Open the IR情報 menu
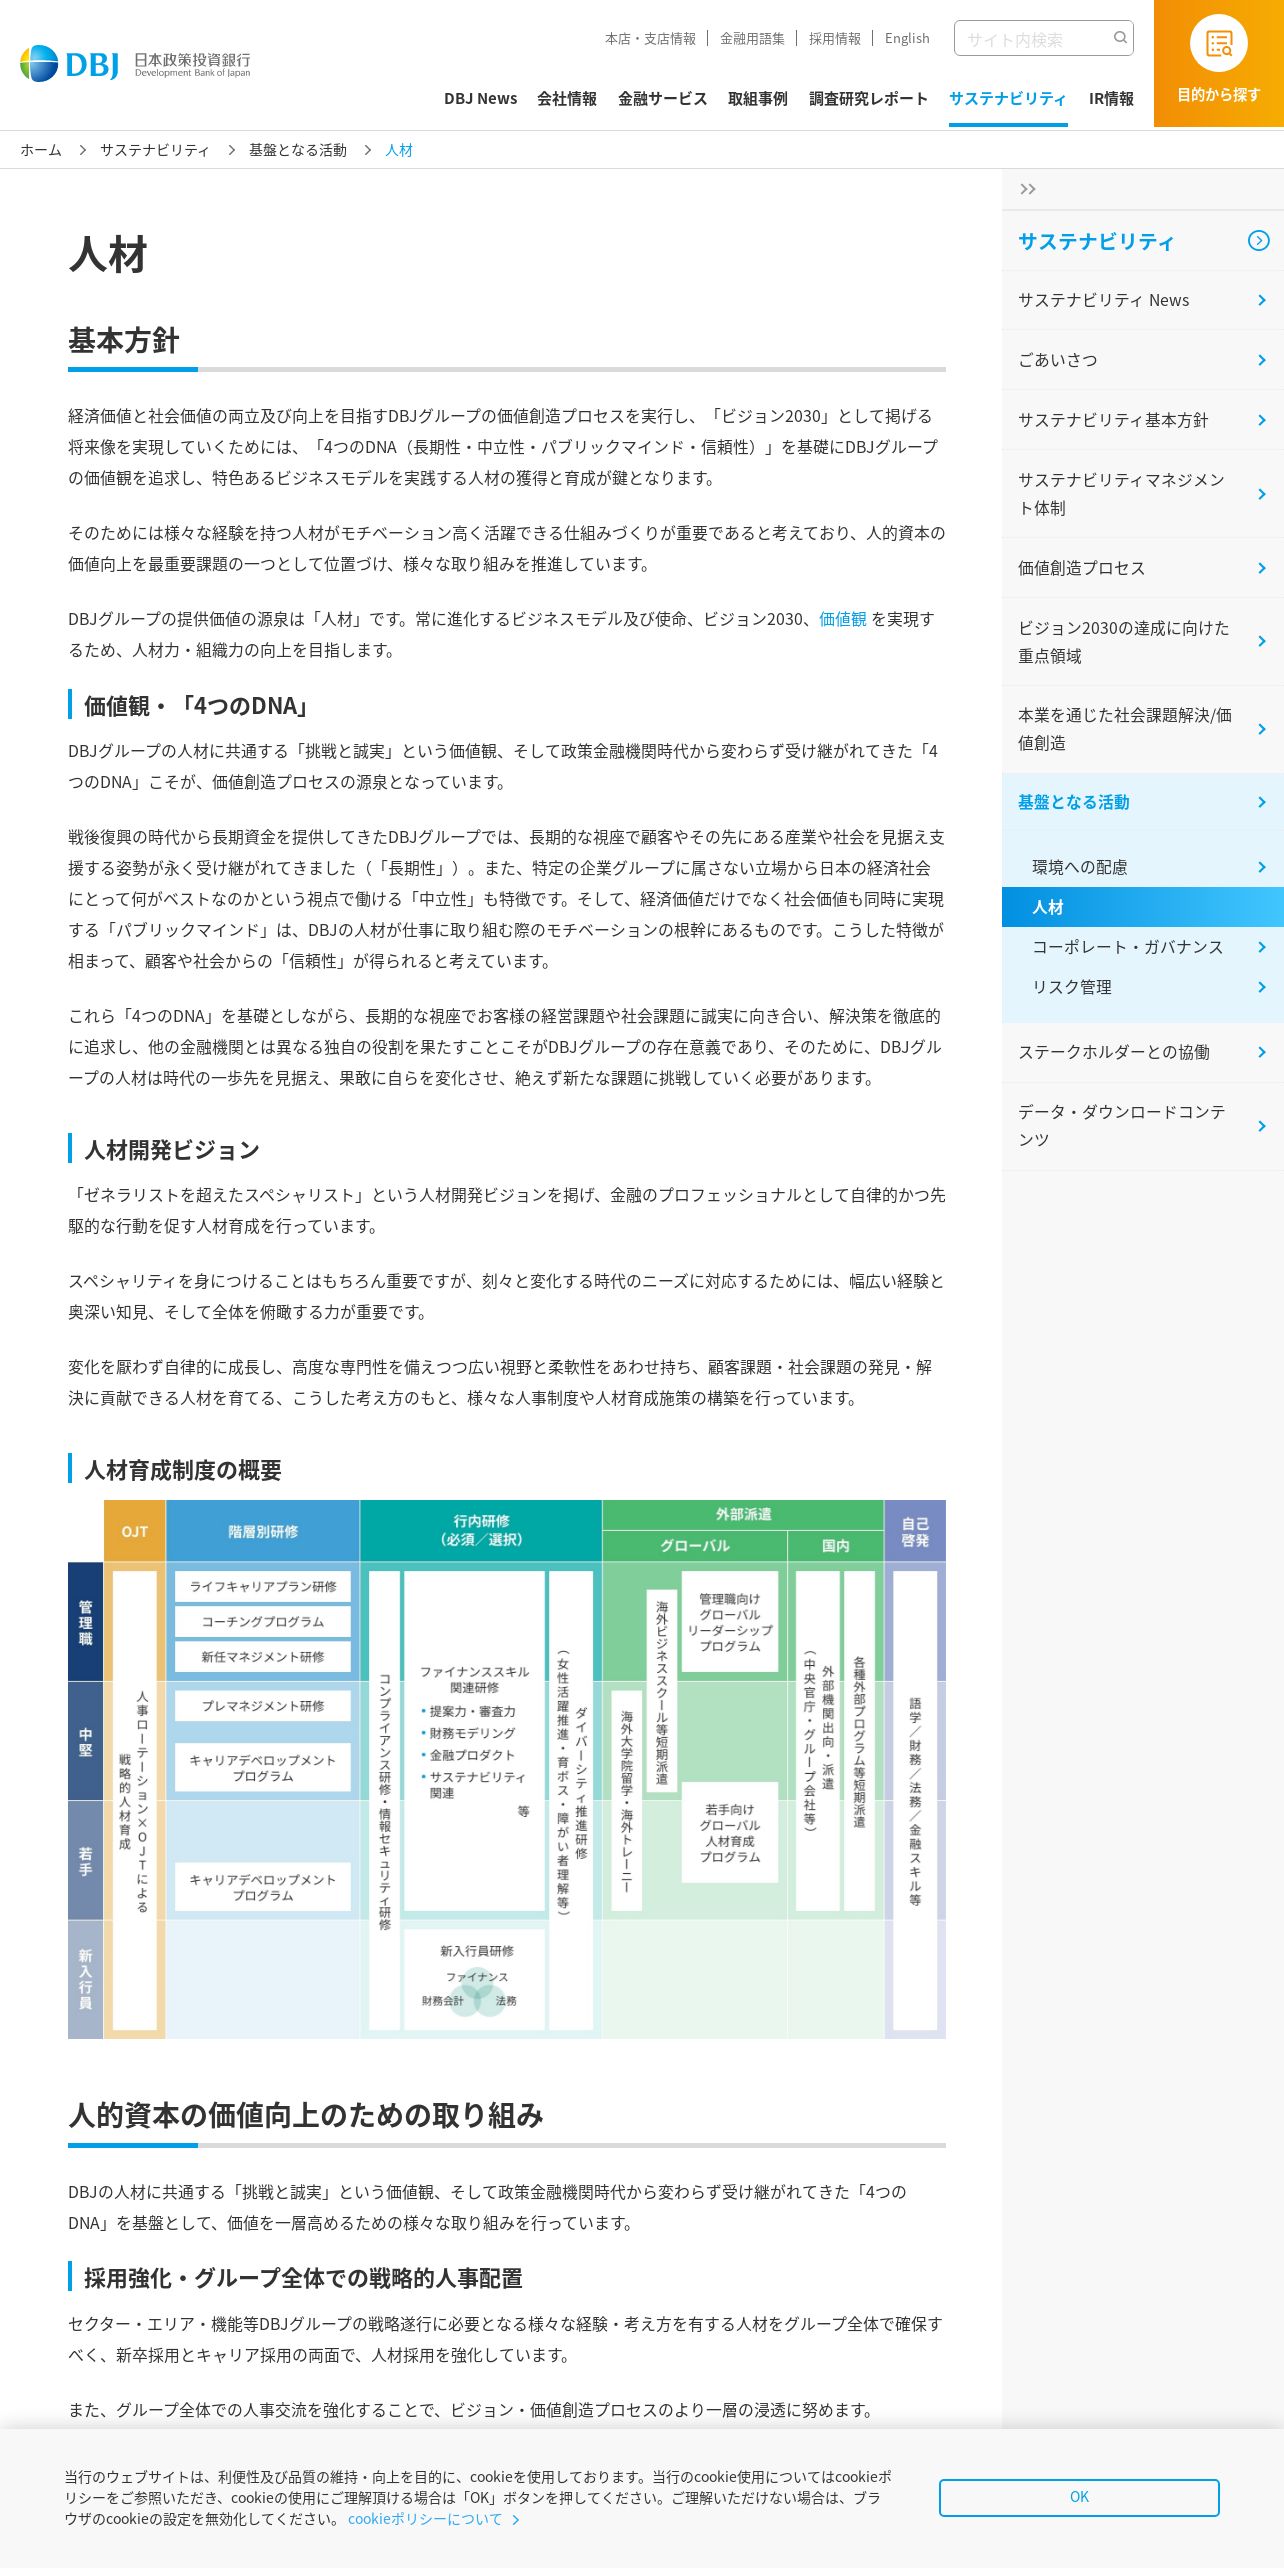The width and height of the screenshot is (1284, 2568). 1111,99
